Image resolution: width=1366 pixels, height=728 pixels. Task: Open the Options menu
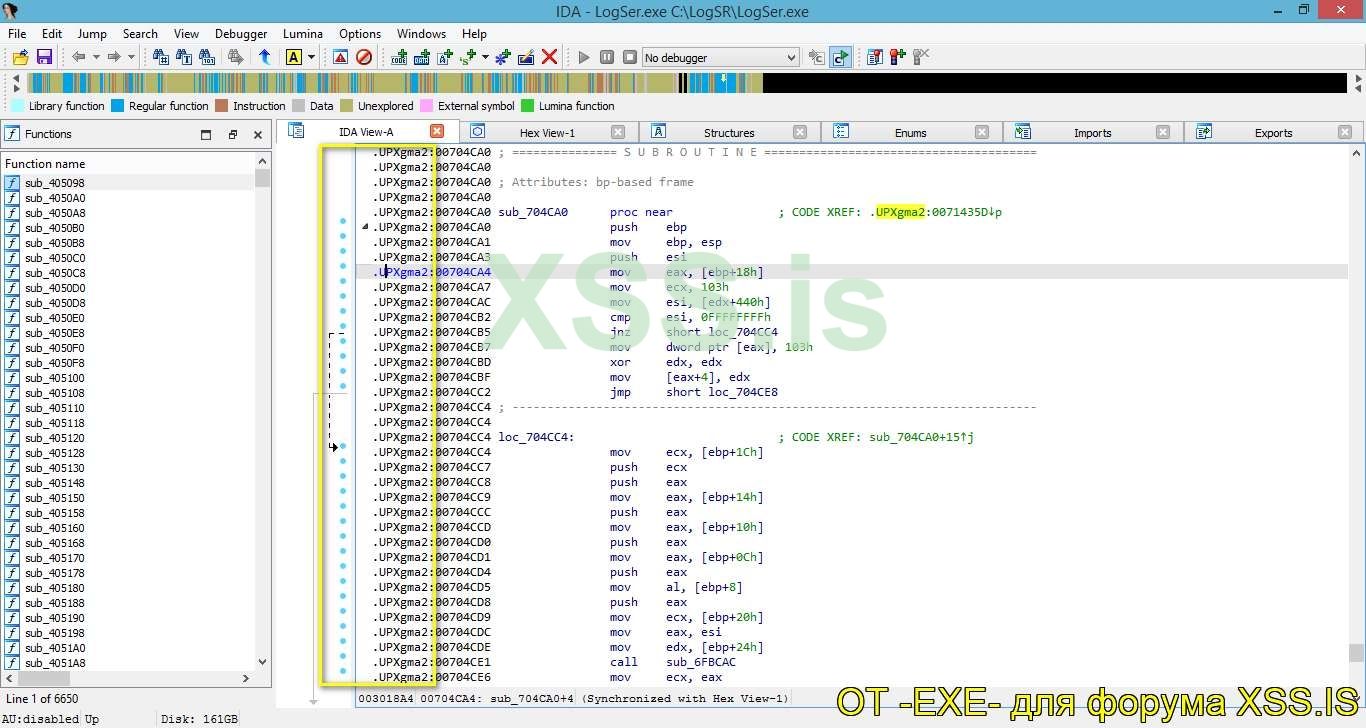pyautogui.click(x=360, y=33)
